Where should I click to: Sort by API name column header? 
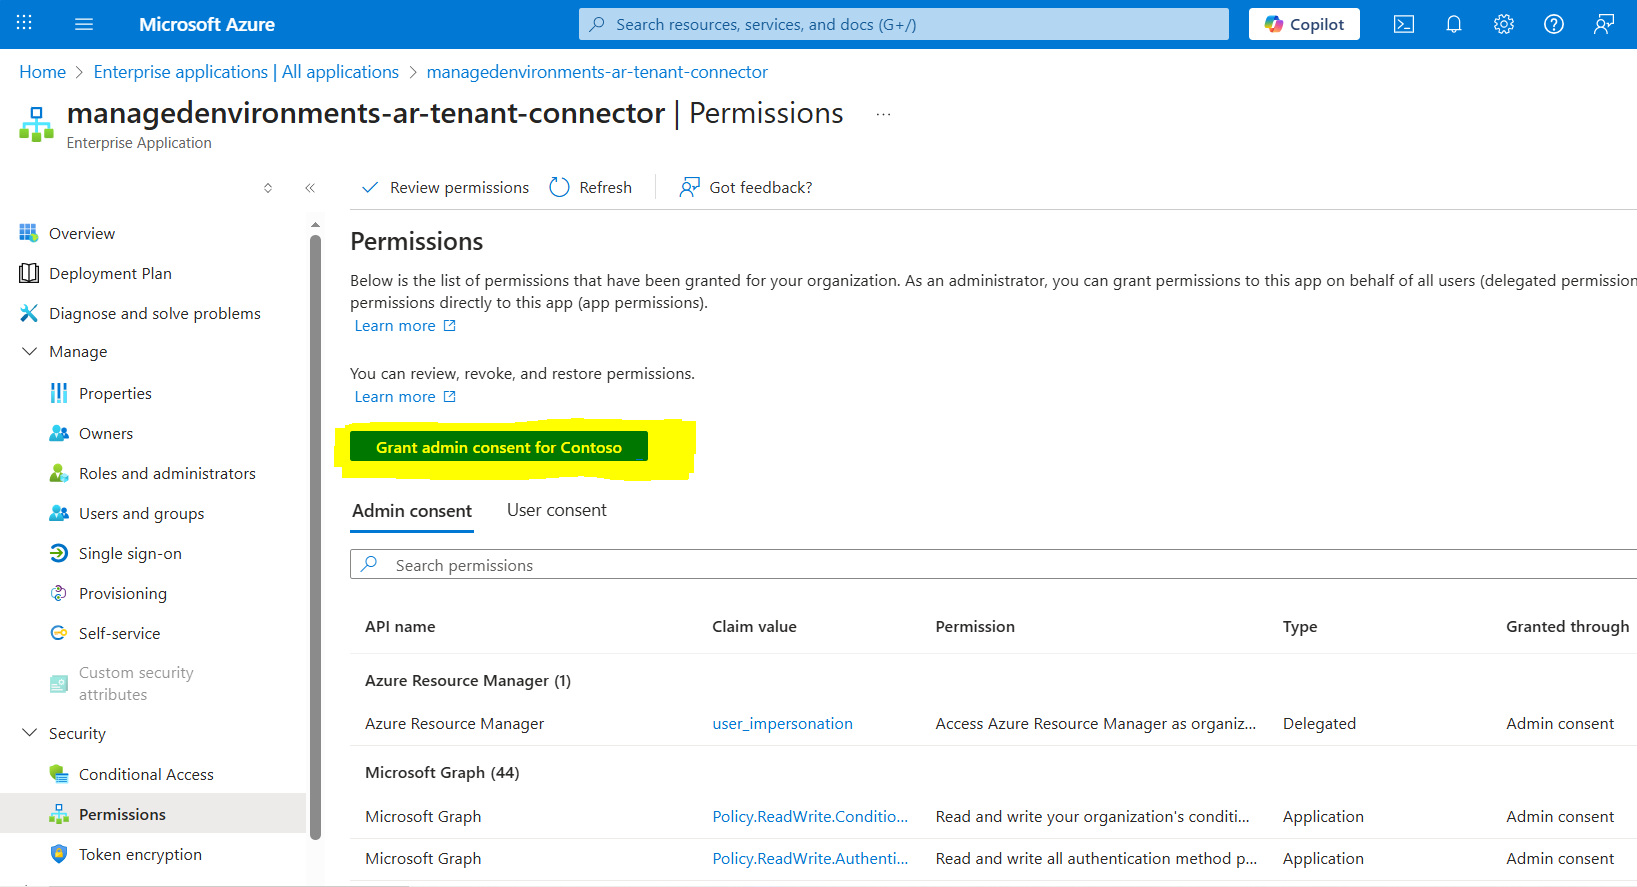[x=400, y=627]
